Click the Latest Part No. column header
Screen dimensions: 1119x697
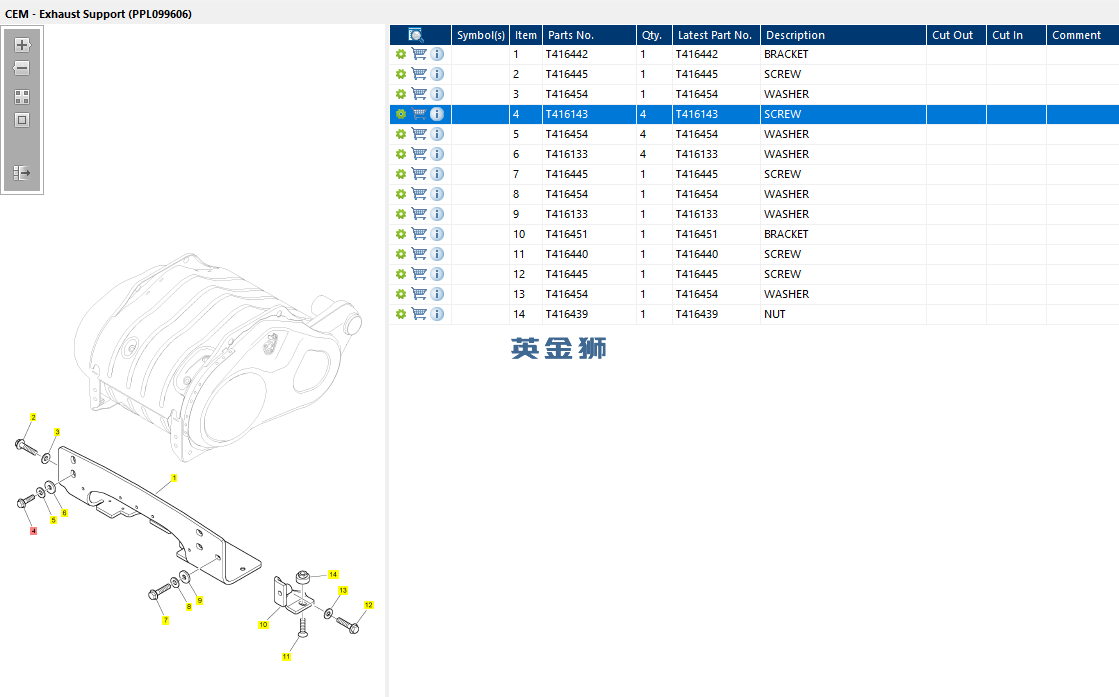click(716, 35)
